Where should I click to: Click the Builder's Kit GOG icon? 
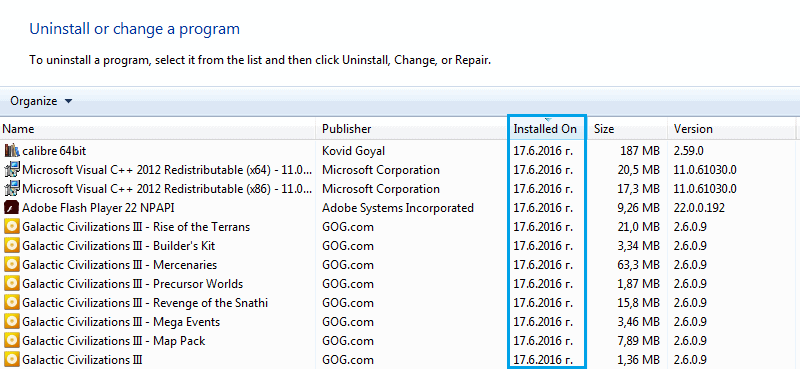click(x=12, y=246)
